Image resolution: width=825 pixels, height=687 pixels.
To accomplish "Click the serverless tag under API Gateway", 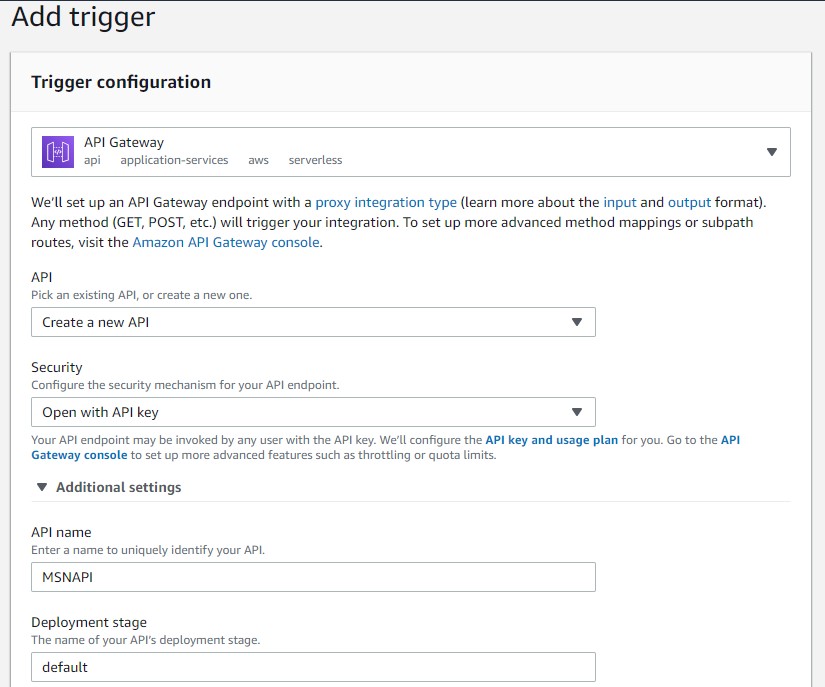I will 315,160.
